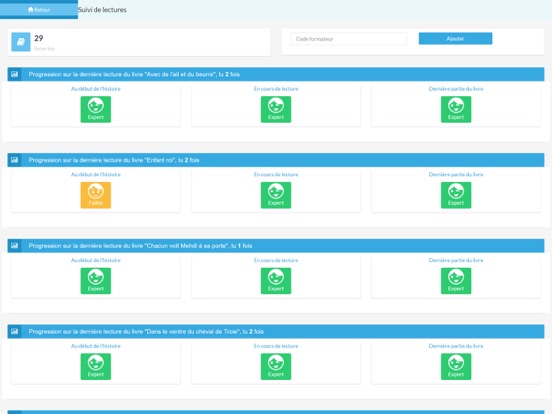552x414 pixels.
Task: Click 'Au début de l'histoire' label for 'cheval de Troie'
Action: coord(96,346)
